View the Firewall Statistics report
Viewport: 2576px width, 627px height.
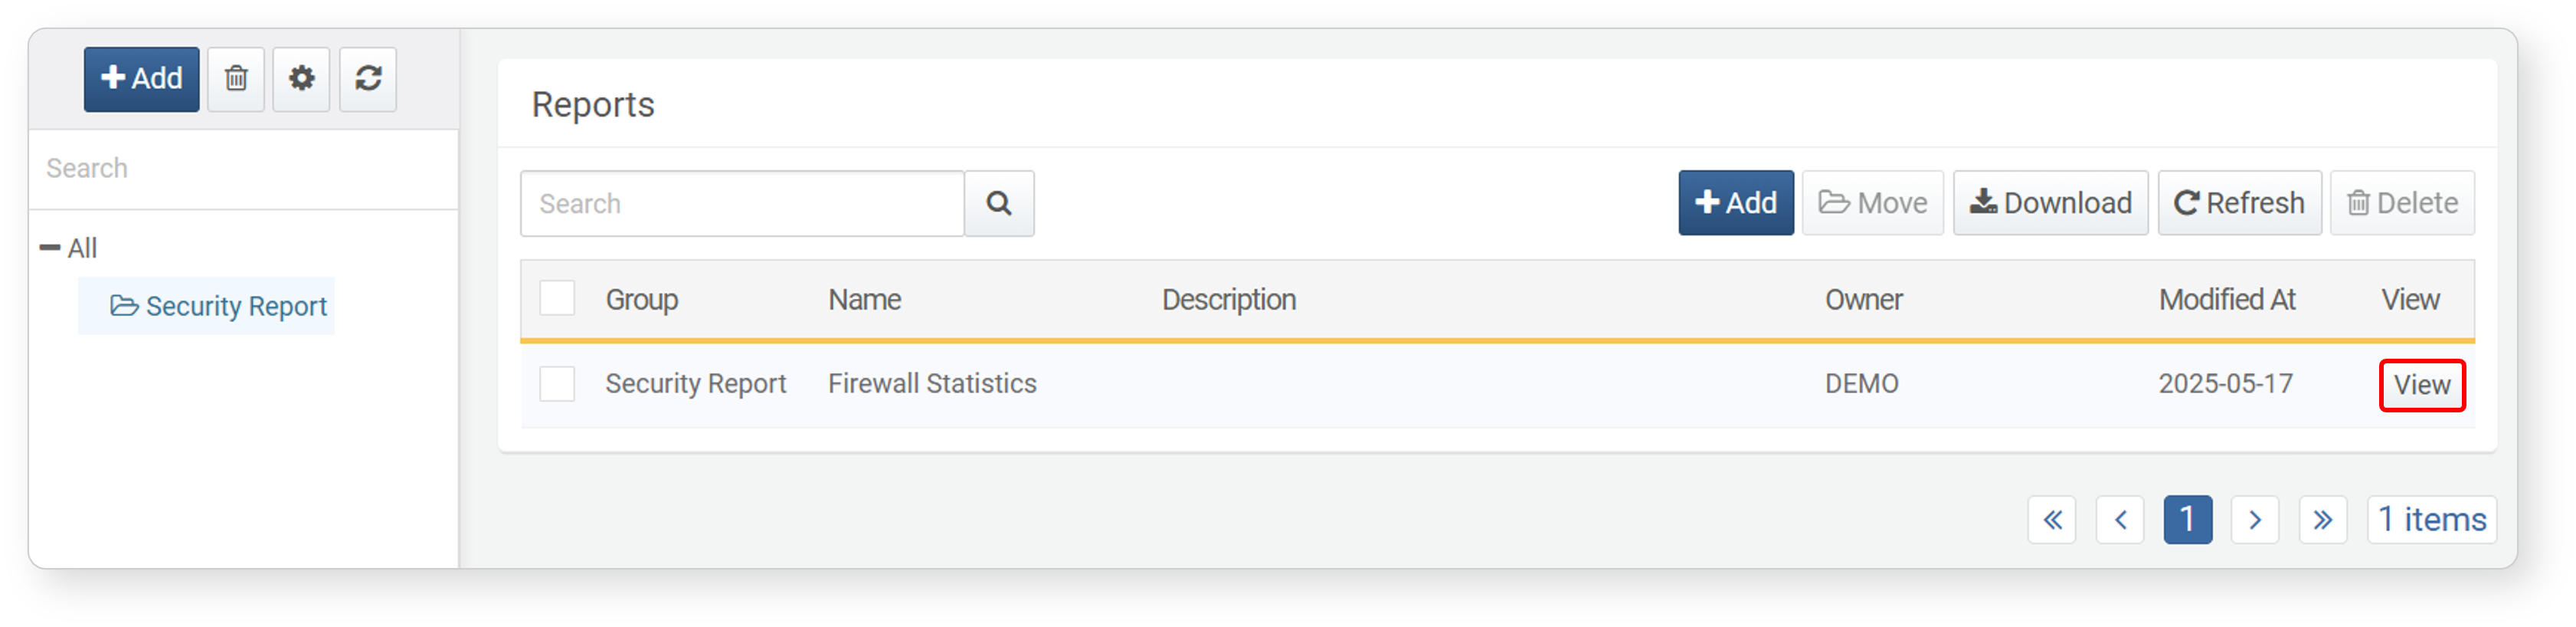pos(2422,385)
